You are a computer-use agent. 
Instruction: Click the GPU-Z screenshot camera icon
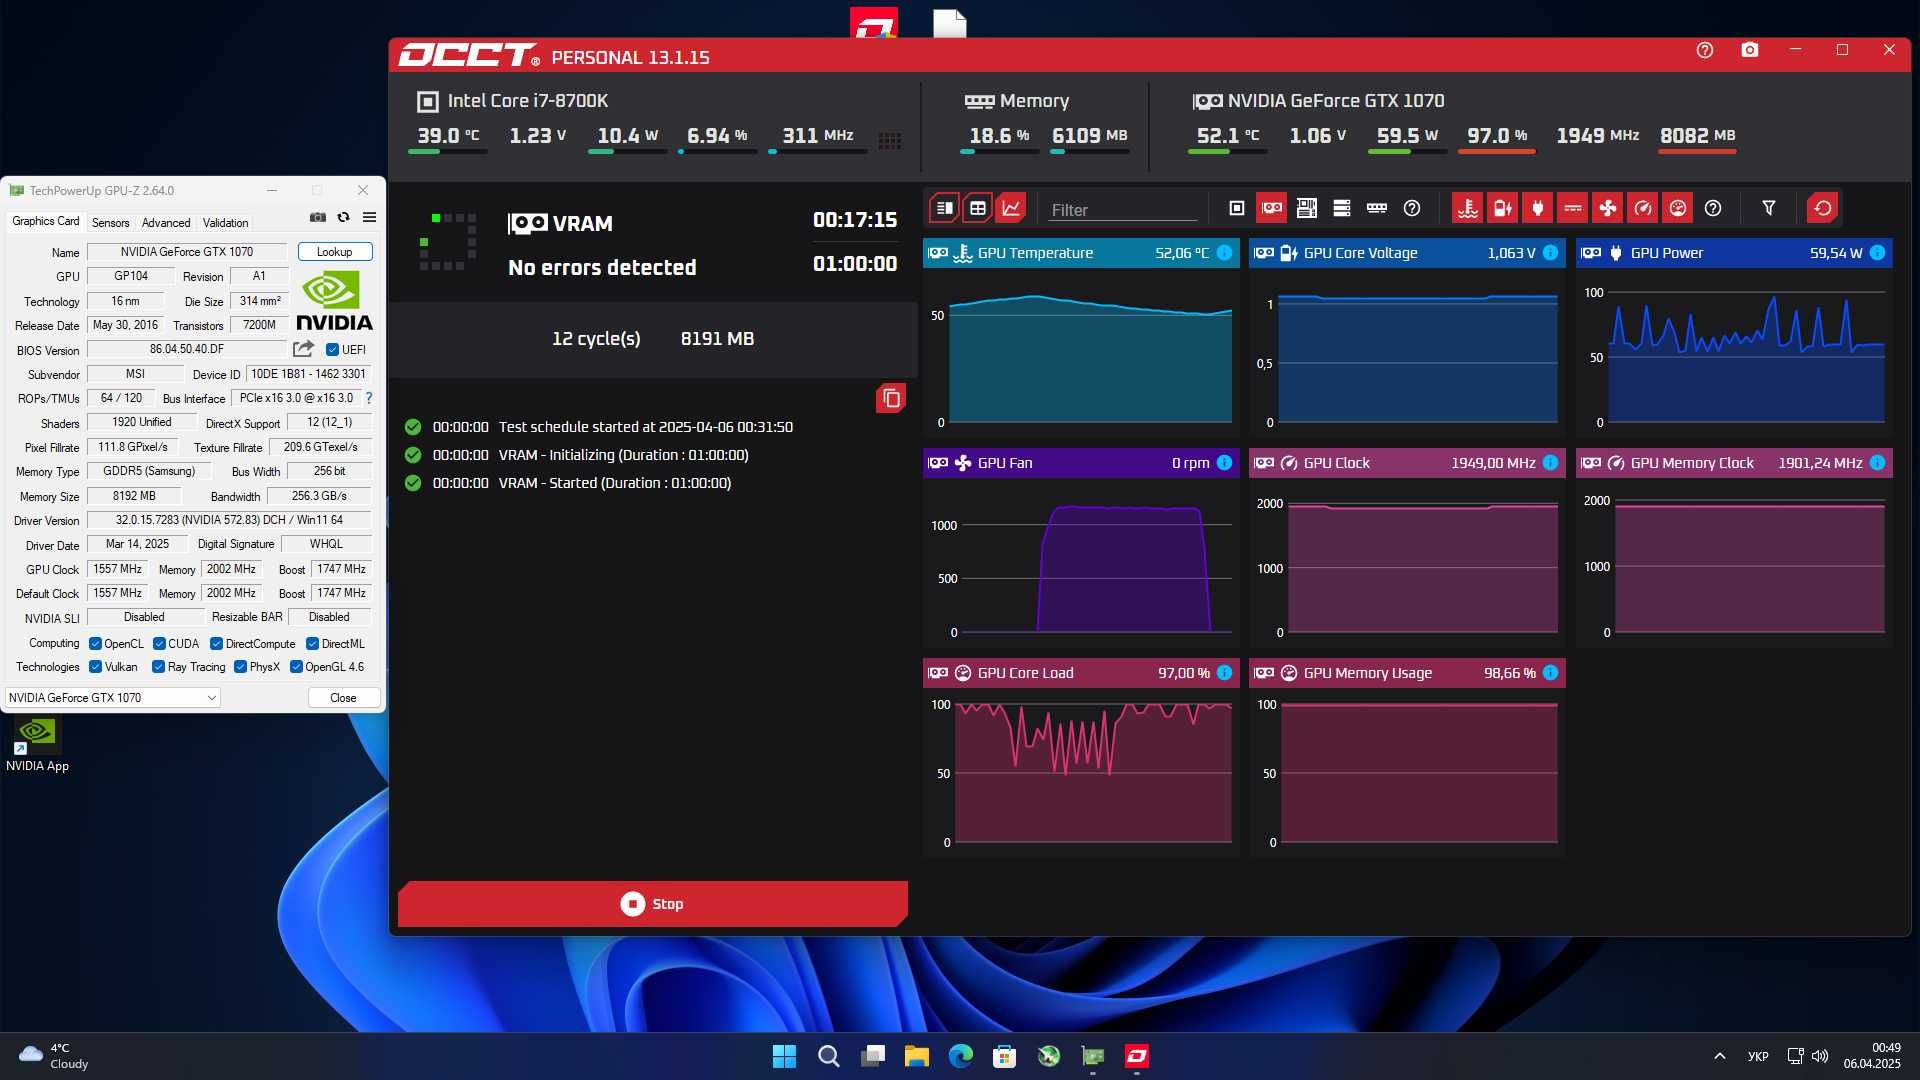tap(318, 217)
